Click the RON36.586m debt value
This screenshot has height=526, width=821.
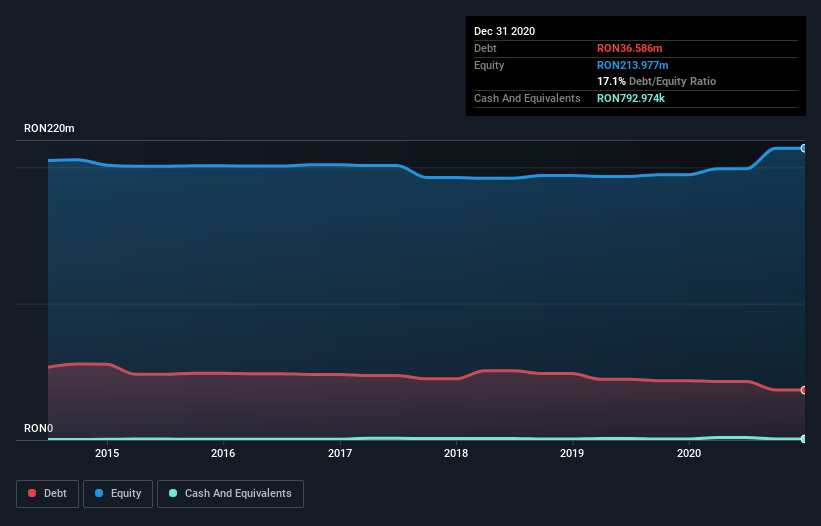630,48
